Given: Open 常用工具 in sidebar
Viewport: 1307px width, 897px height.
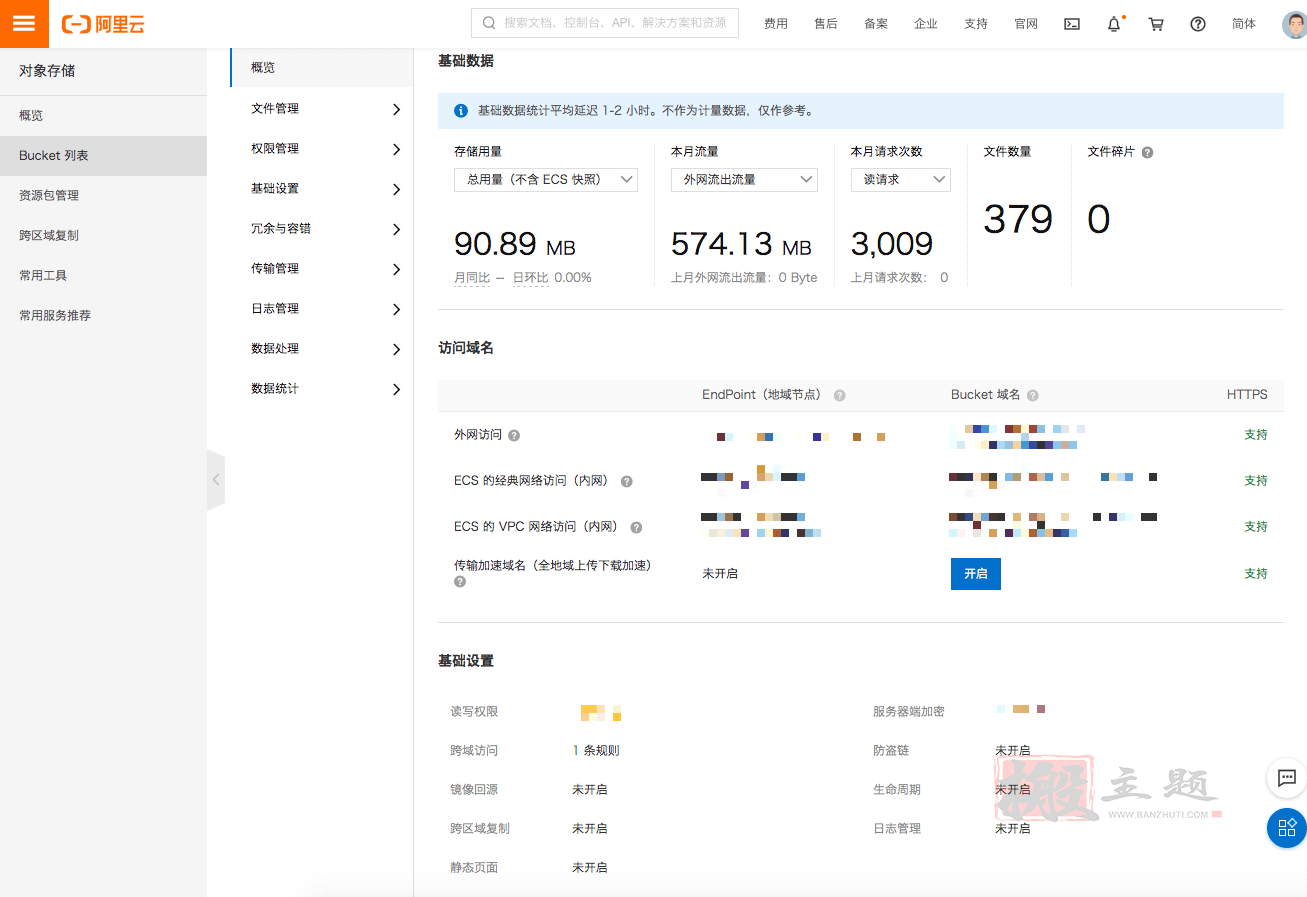Looking at the screenshot, I should point(103,276).
